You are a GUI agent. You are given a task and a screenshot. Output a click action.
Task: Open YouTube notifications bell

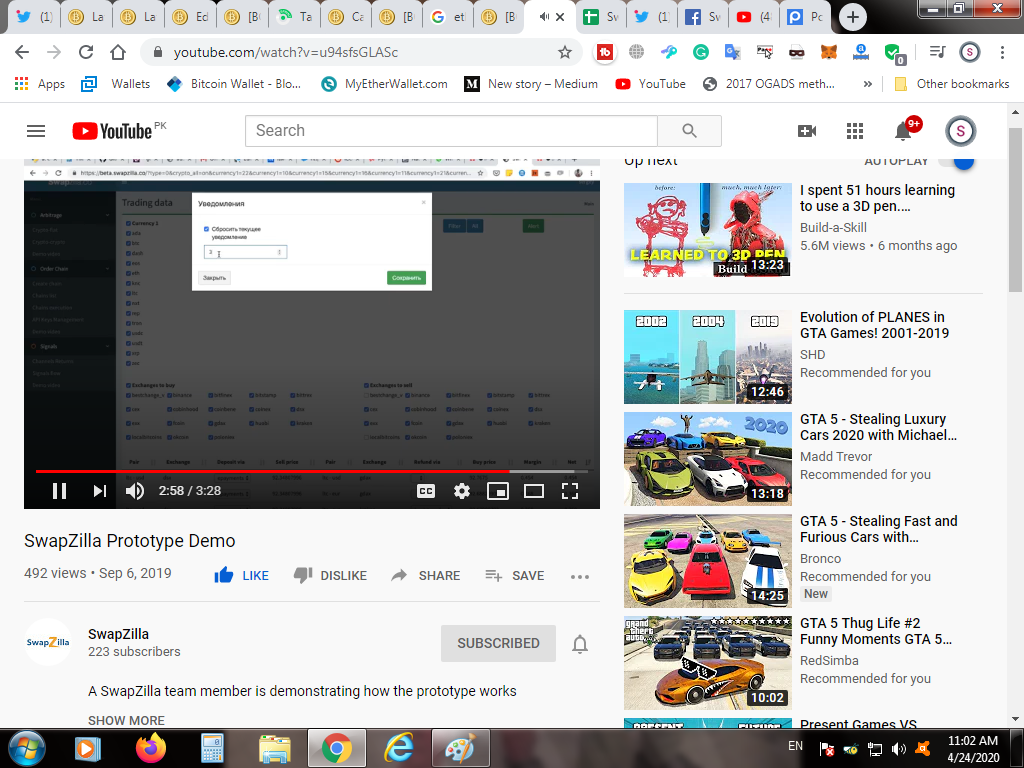[x=904, y=130]
